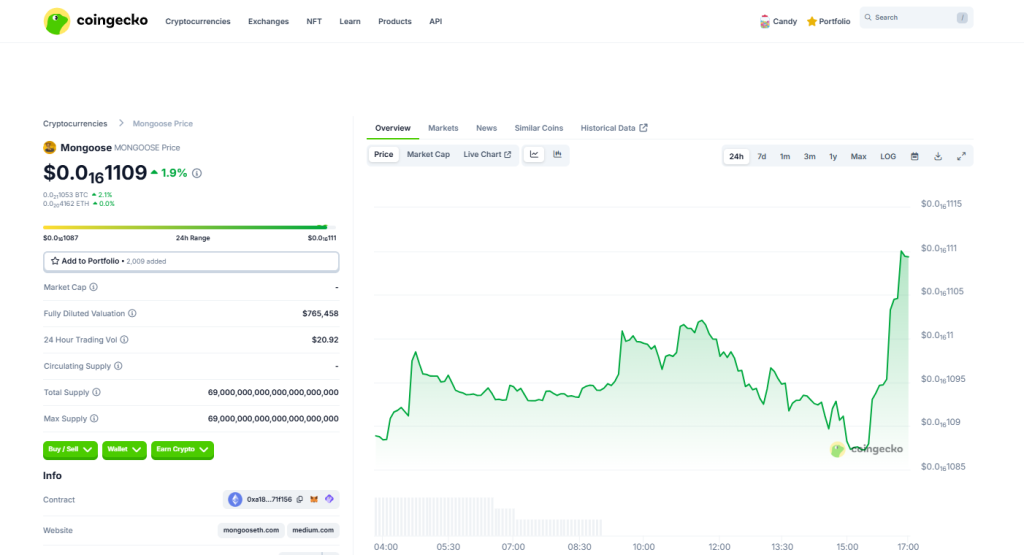
Task: Add the token to MetaMask via fox icon
Action: coord(315,499)
